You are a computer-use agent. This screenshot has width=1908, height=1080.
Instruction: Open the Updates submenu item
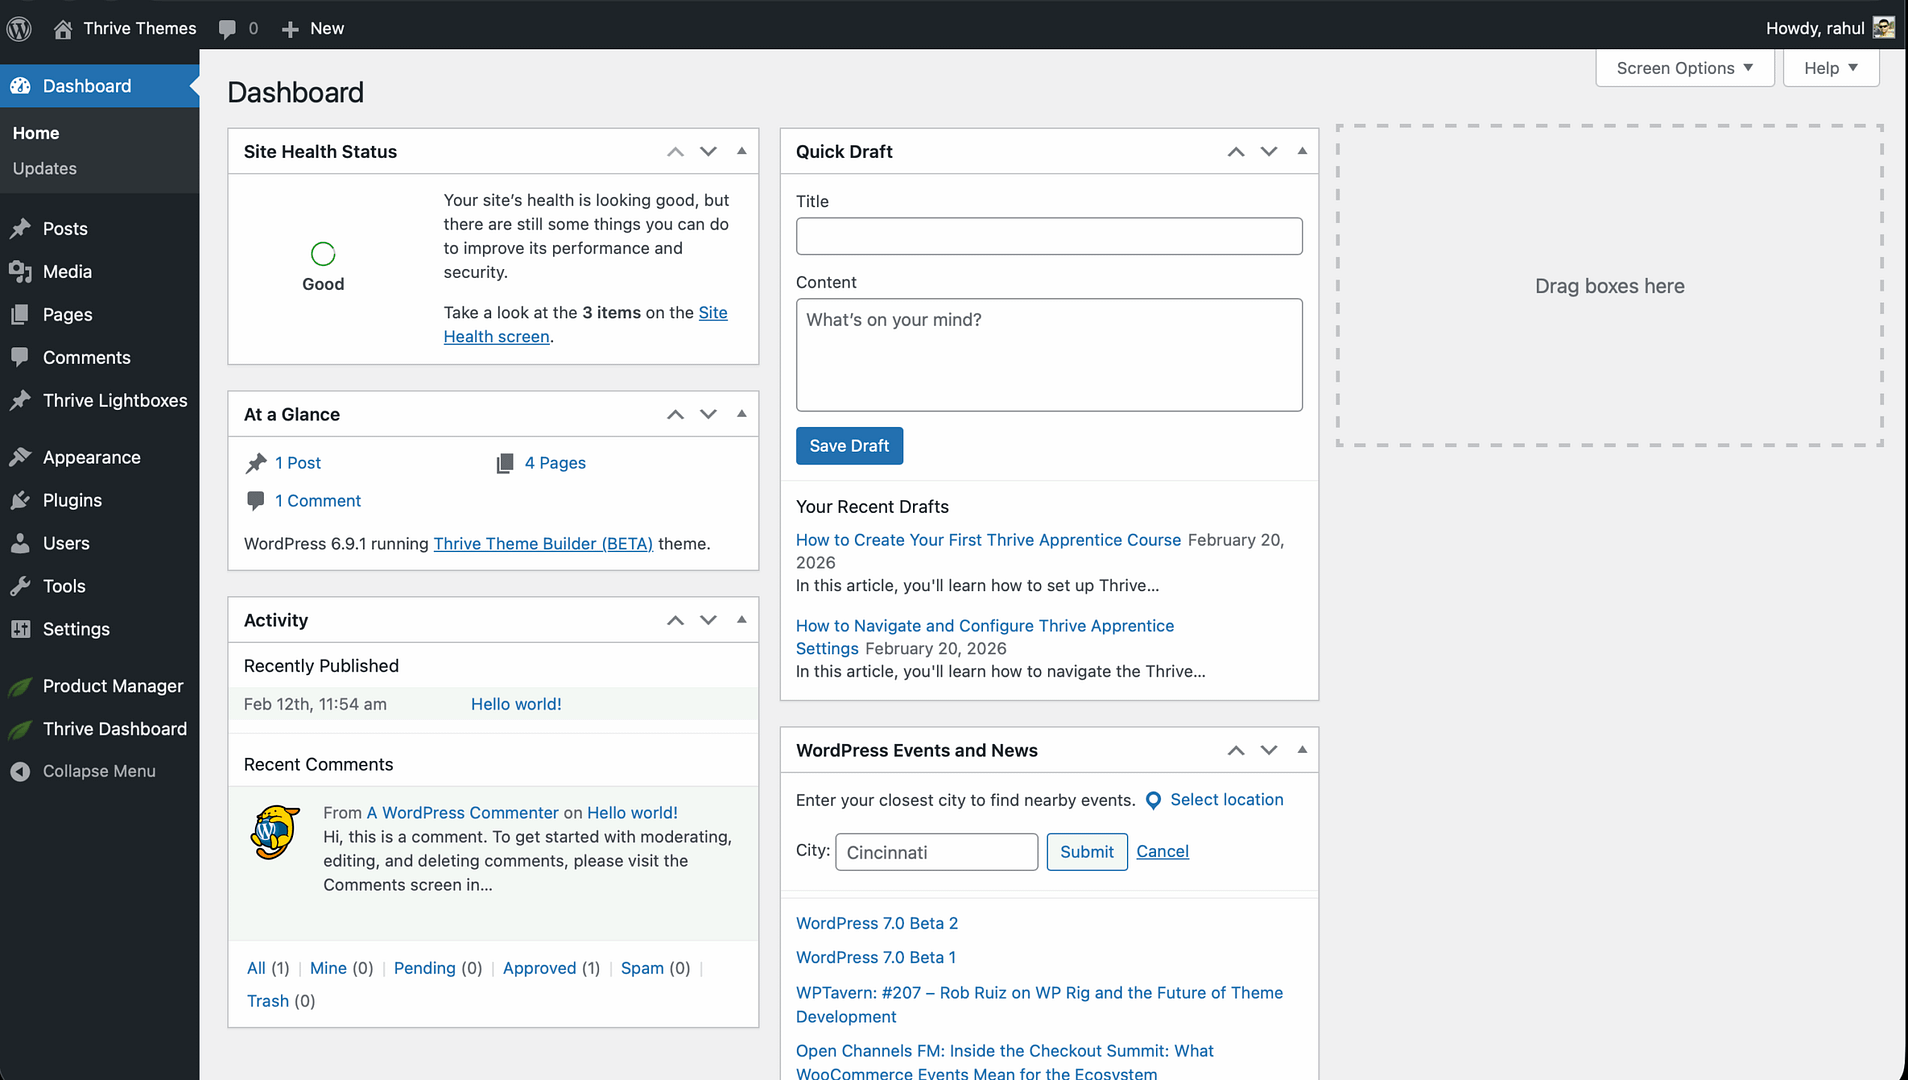pyautogui.click(x=45, y=169)
